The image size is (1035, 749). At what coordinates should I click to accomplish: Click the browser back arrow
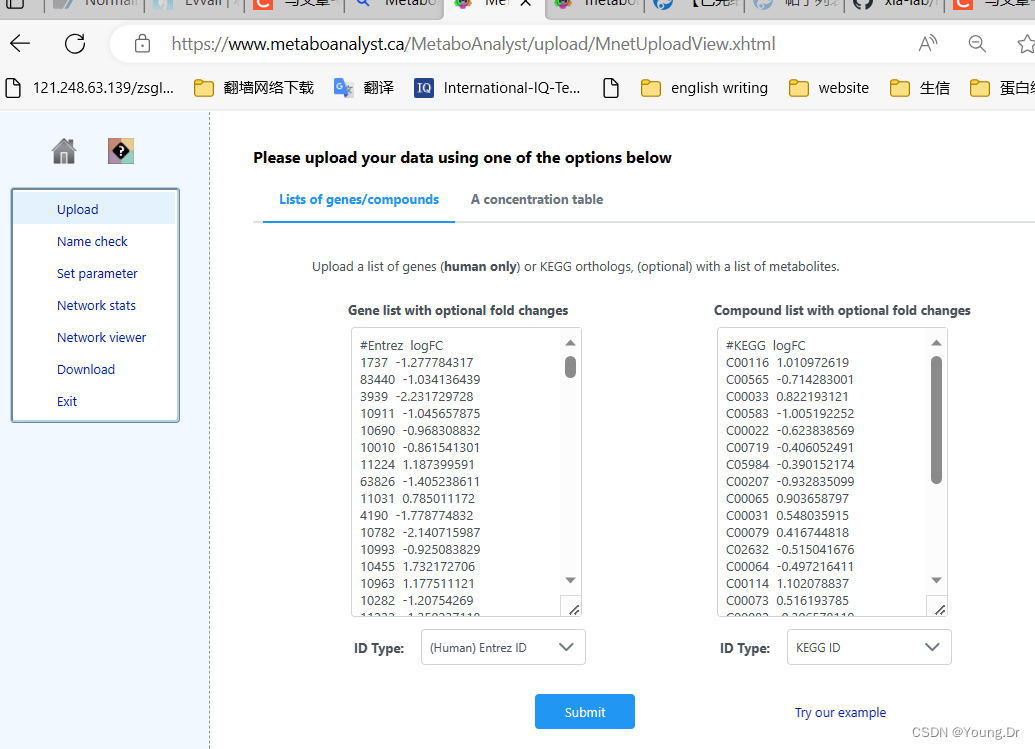20,43
